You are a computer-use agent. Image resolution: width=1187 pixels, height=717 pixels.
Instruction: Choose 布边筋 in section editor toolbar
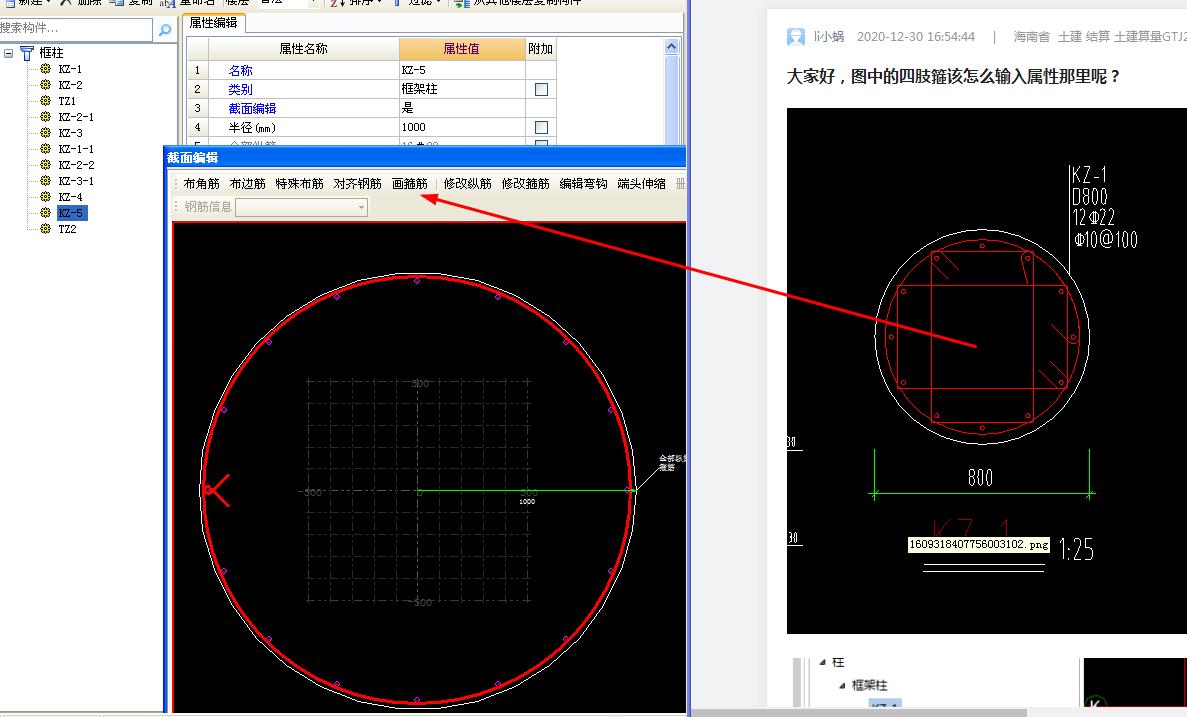pos(248,184)
